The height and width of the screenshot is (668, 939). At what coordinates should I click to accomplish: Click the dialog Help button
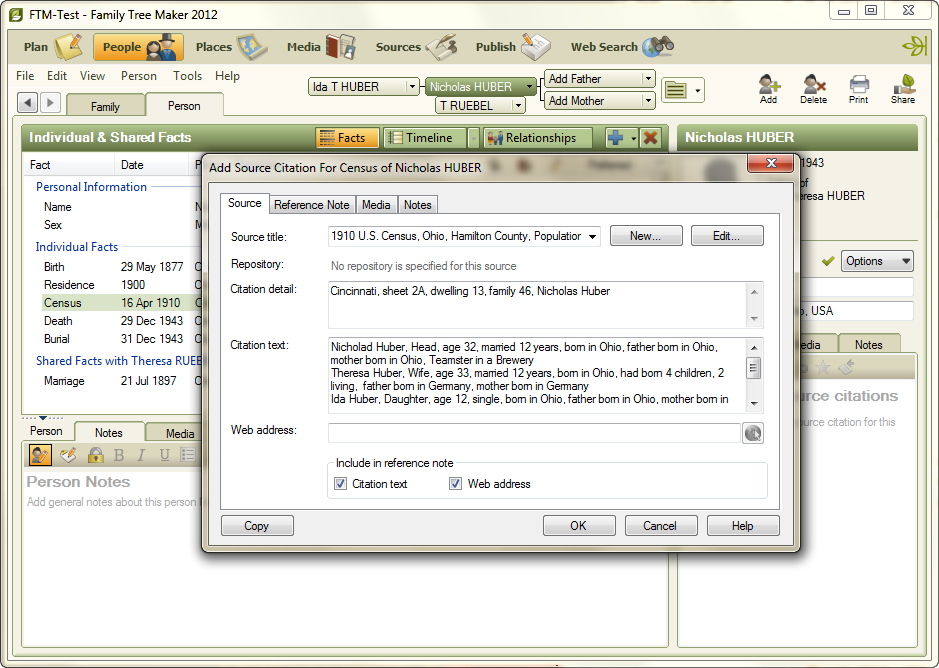coord(743,525)
